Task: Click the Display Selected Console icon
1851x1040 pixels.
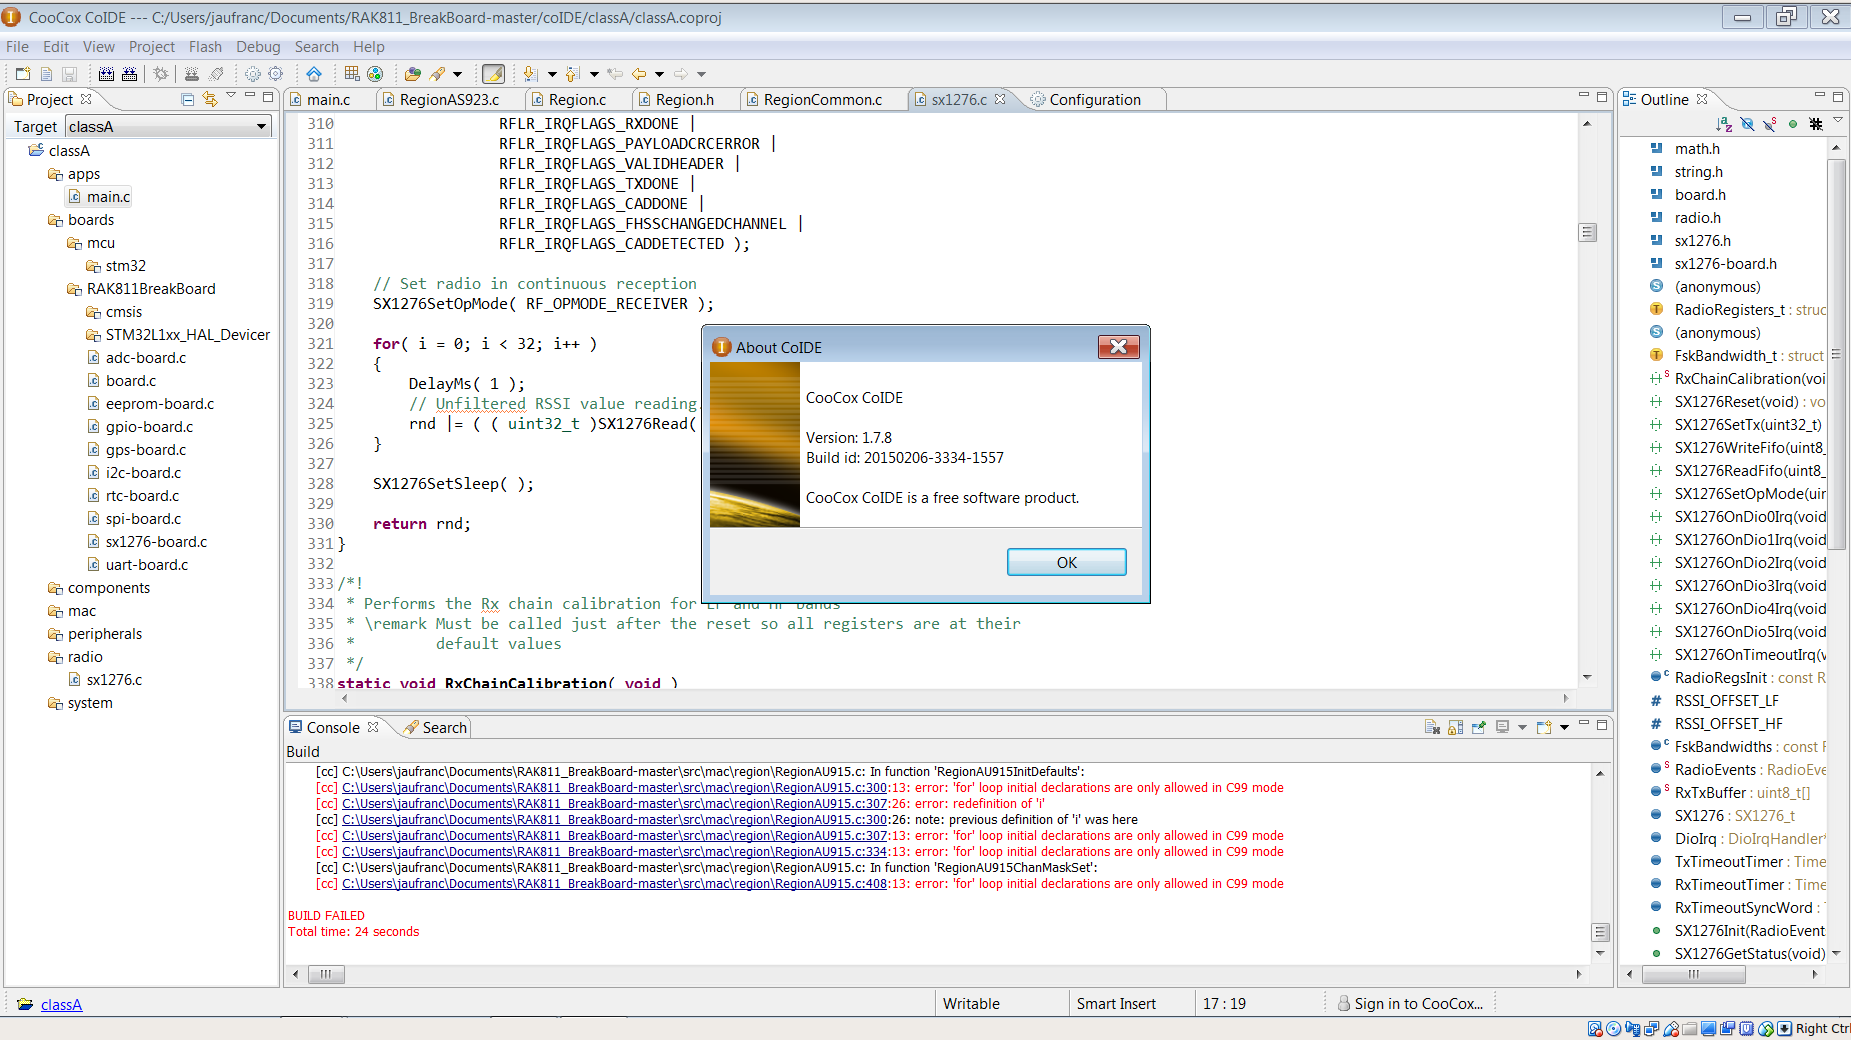Action: point(1502,728)
